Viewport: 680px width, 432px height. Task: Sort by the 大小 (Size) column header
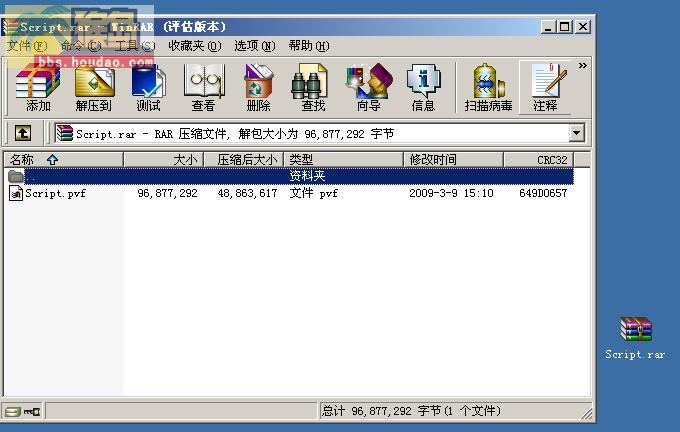[x=163, y=160]
